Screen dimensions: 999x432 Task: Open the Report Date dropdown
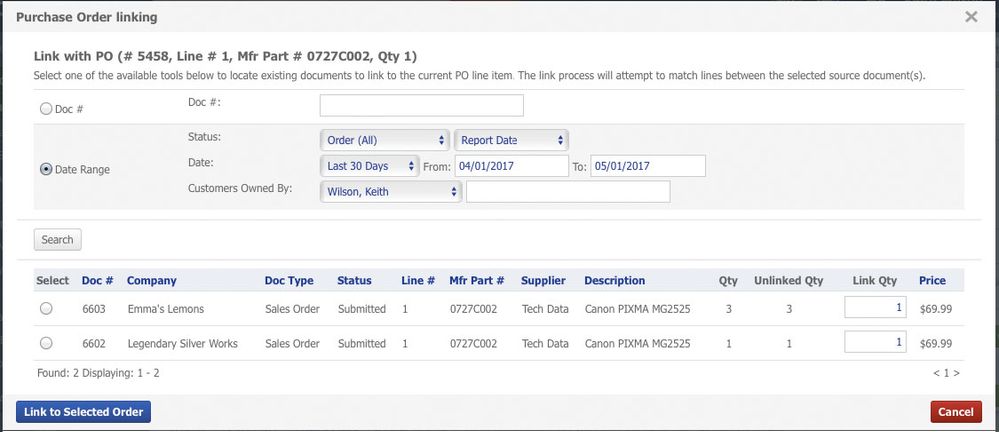click(511, 140)
